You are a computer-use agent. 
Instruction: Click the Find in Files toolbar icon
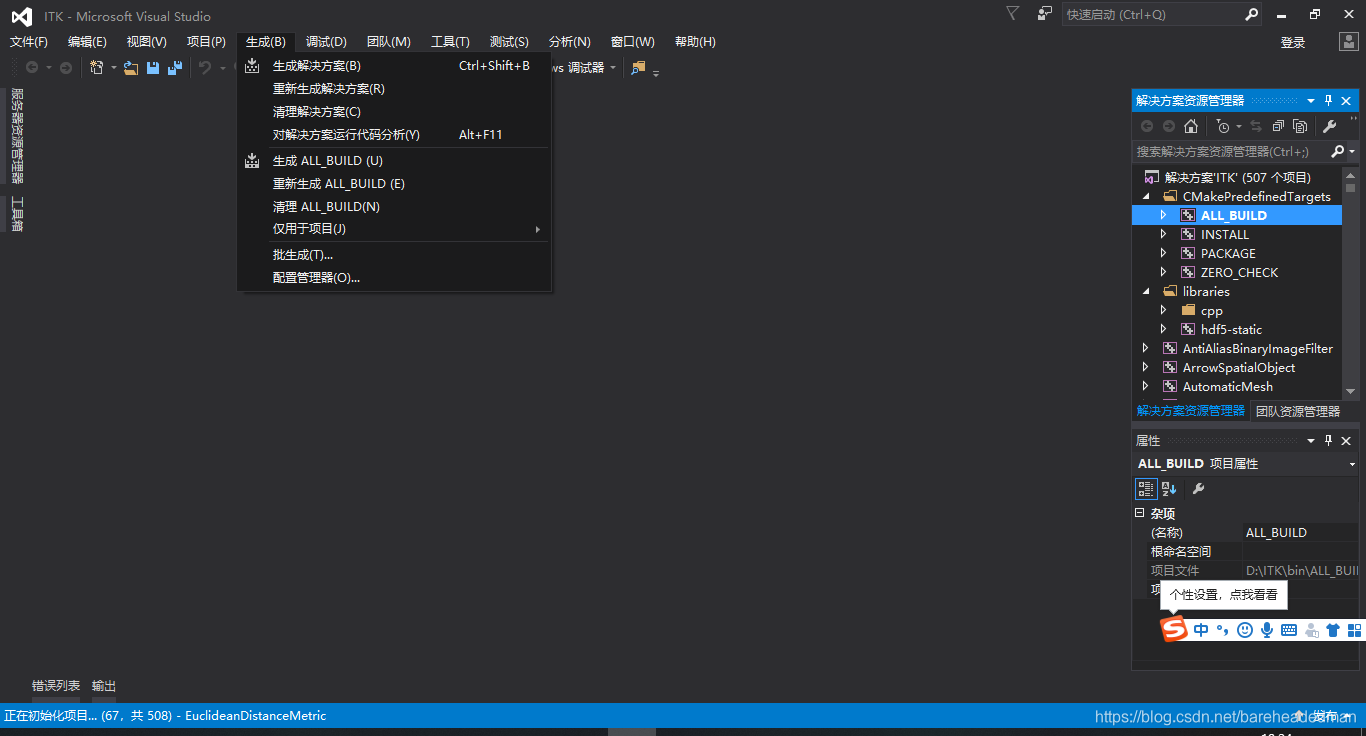click(x=638, y=68)
